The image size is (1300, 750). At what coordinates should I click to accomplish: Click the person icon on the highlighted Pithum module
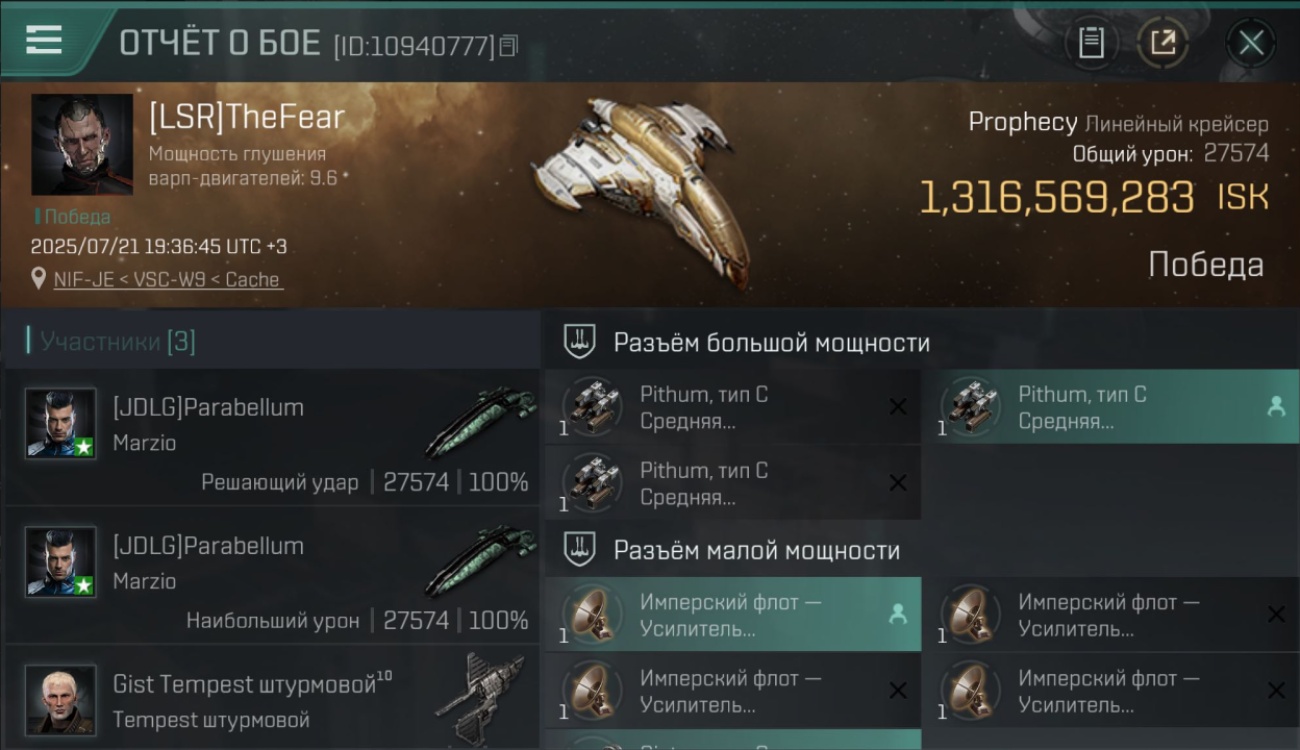(1276, 406)
